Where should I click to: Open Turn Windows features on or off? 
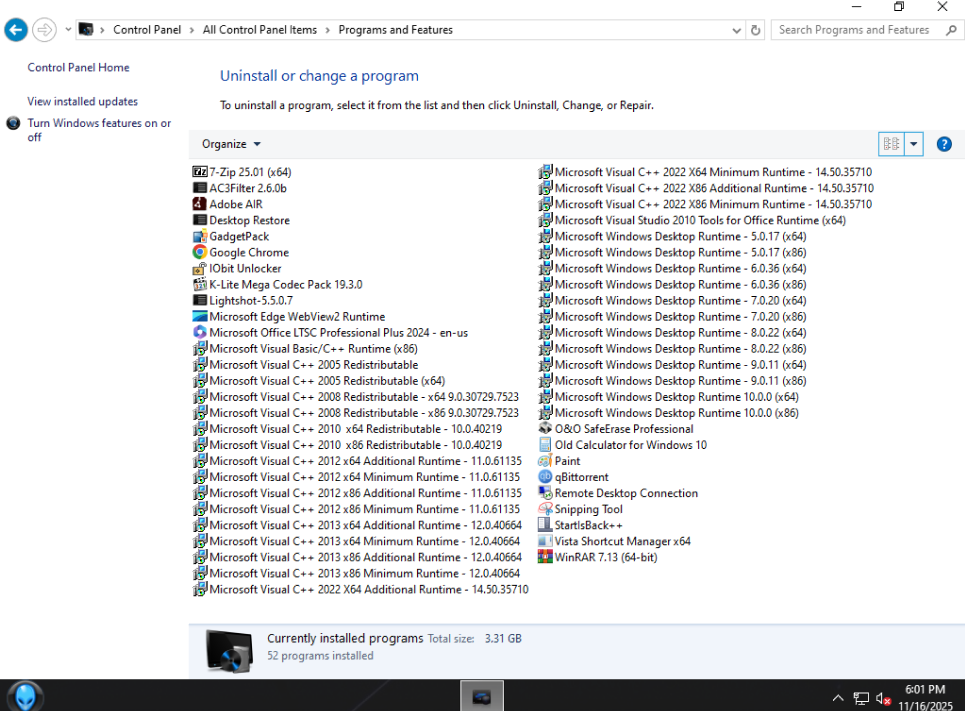point(99,130)
